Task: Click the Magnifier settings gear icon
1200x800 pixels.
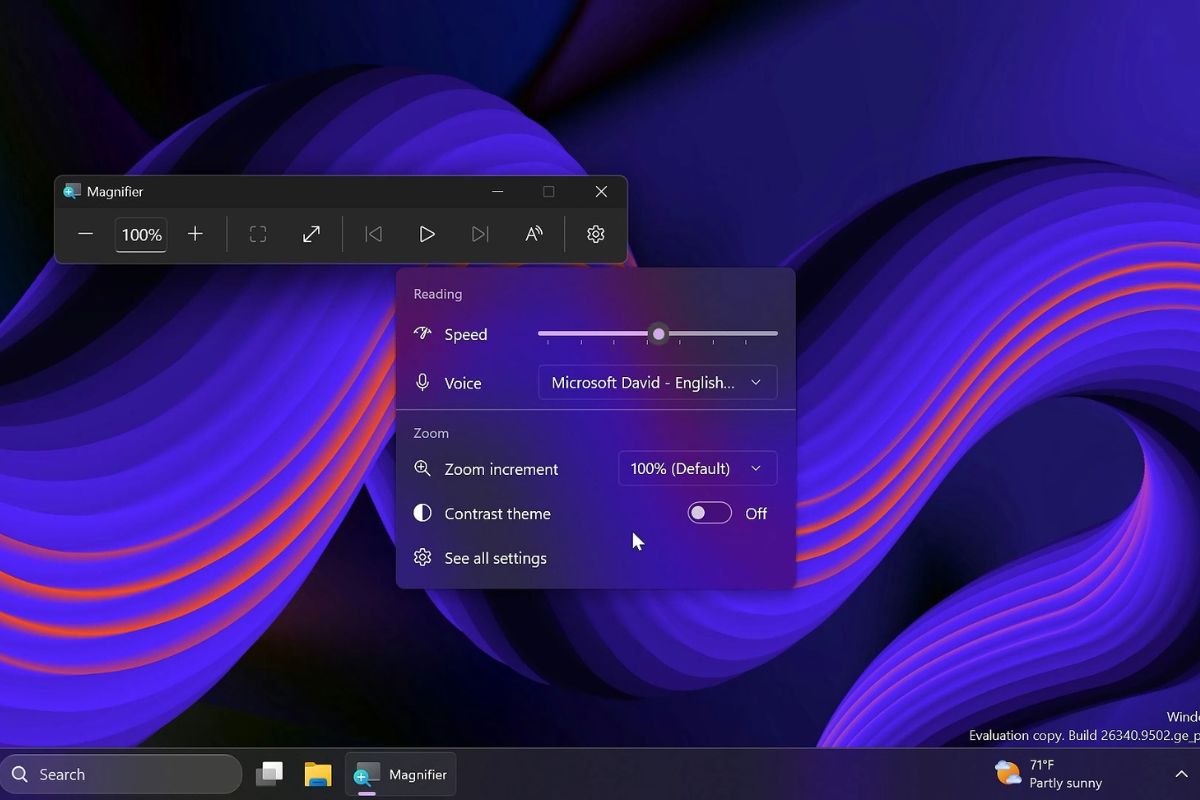Action: coord(596,234)
